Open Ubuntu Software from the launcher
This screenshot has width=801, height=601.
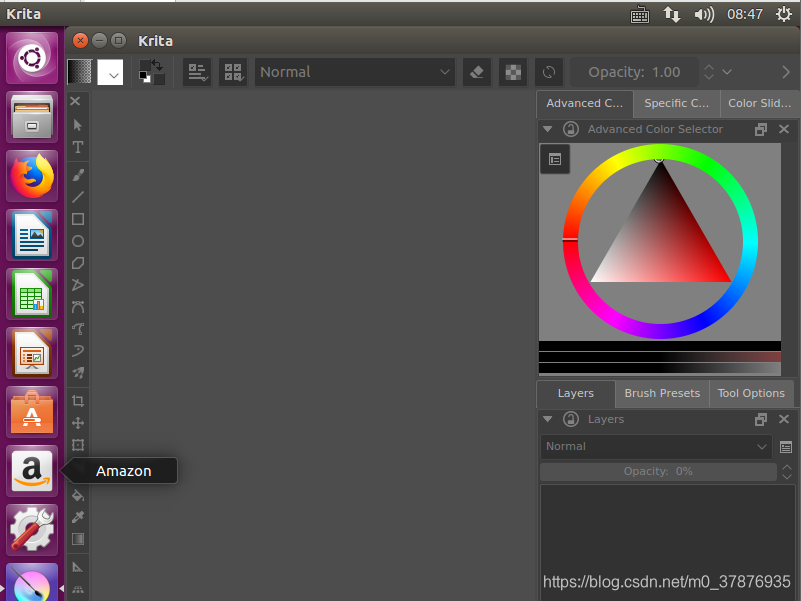pos(32,412)
